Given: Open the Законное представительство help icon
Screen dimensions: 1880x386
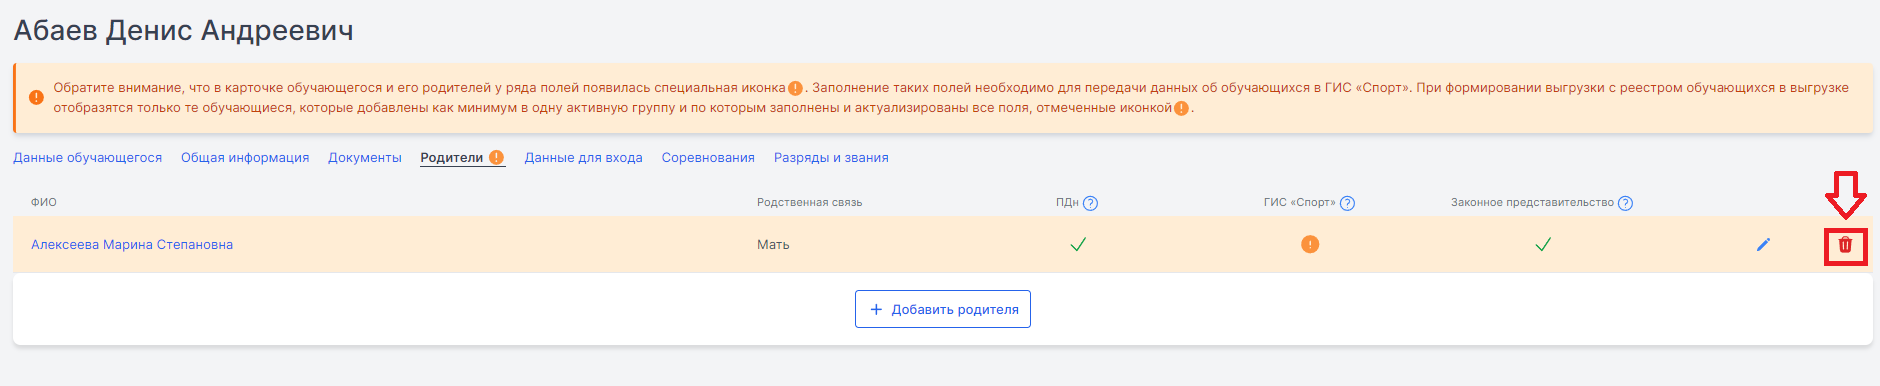Looking at the screenshot, I should [x=1625, y=203].
